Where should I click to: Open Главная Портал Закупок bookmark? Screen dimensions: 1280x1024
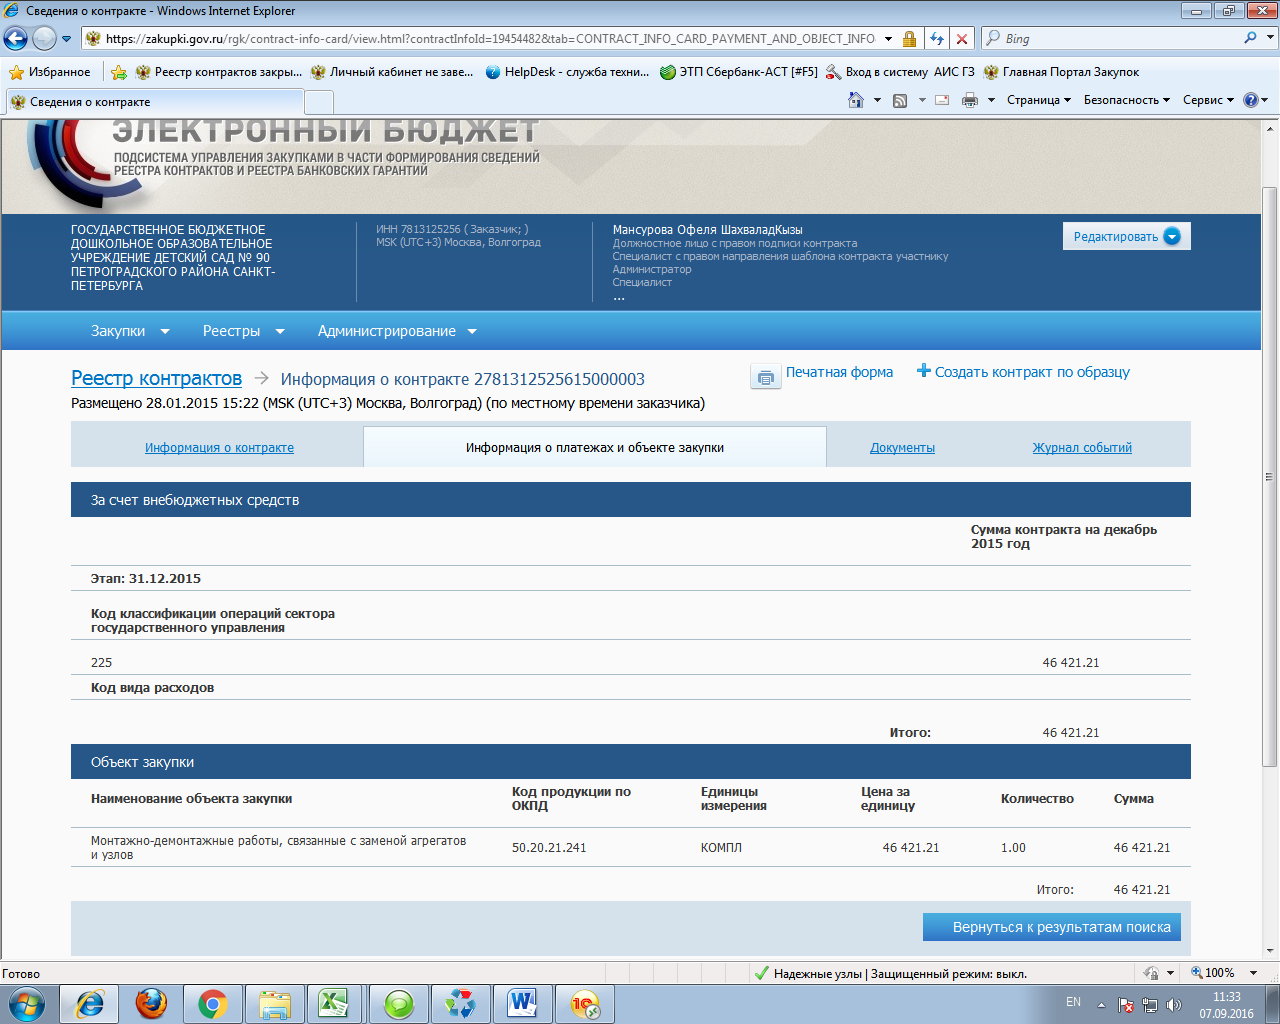coord(1062,72)
